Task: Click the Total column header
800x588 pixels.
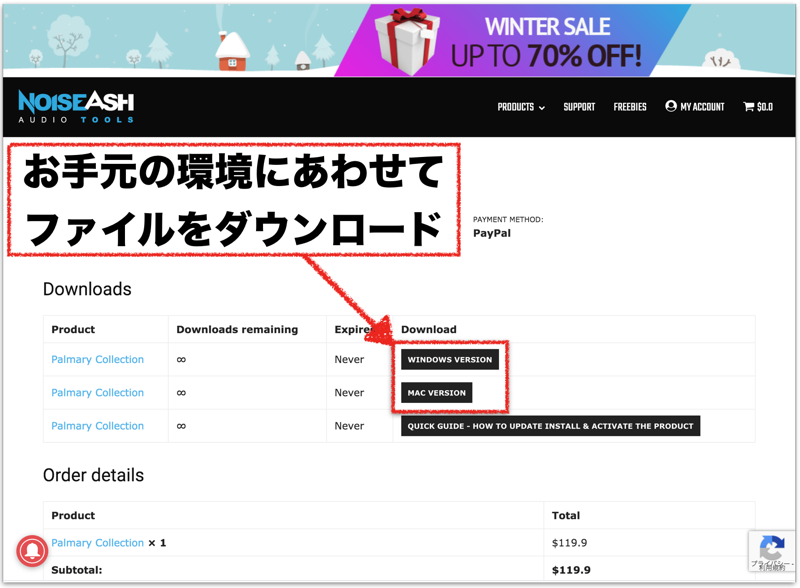Action: 566,516
